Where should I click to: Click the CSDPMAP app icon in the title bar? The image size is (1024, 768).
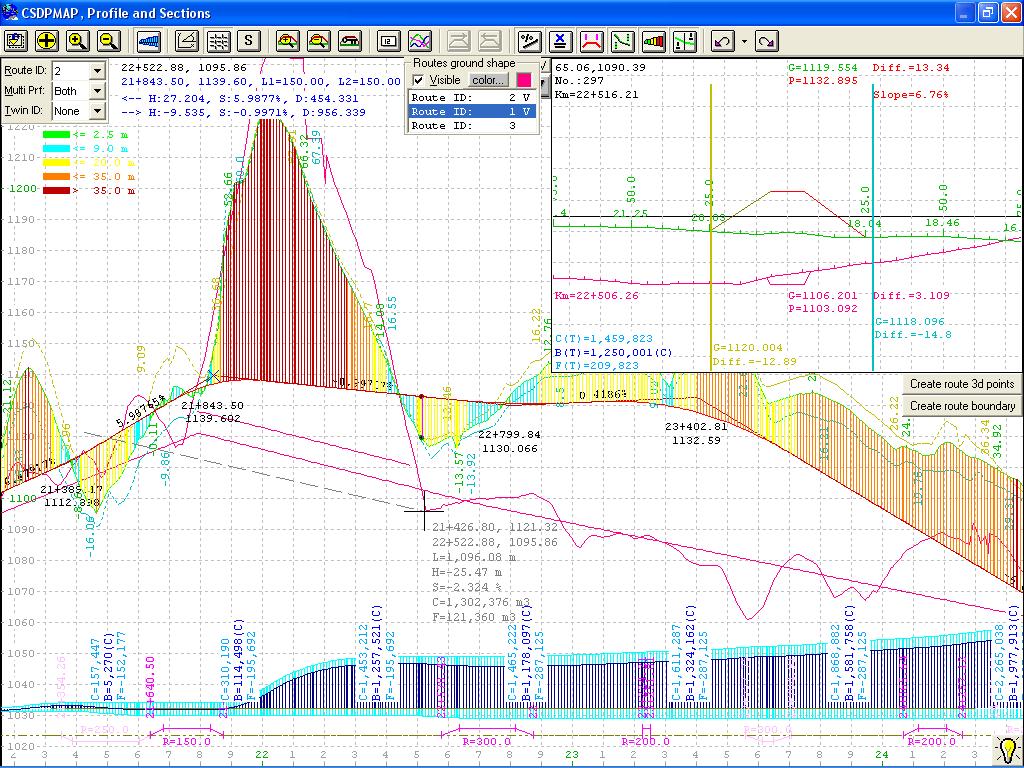point(10,12)
